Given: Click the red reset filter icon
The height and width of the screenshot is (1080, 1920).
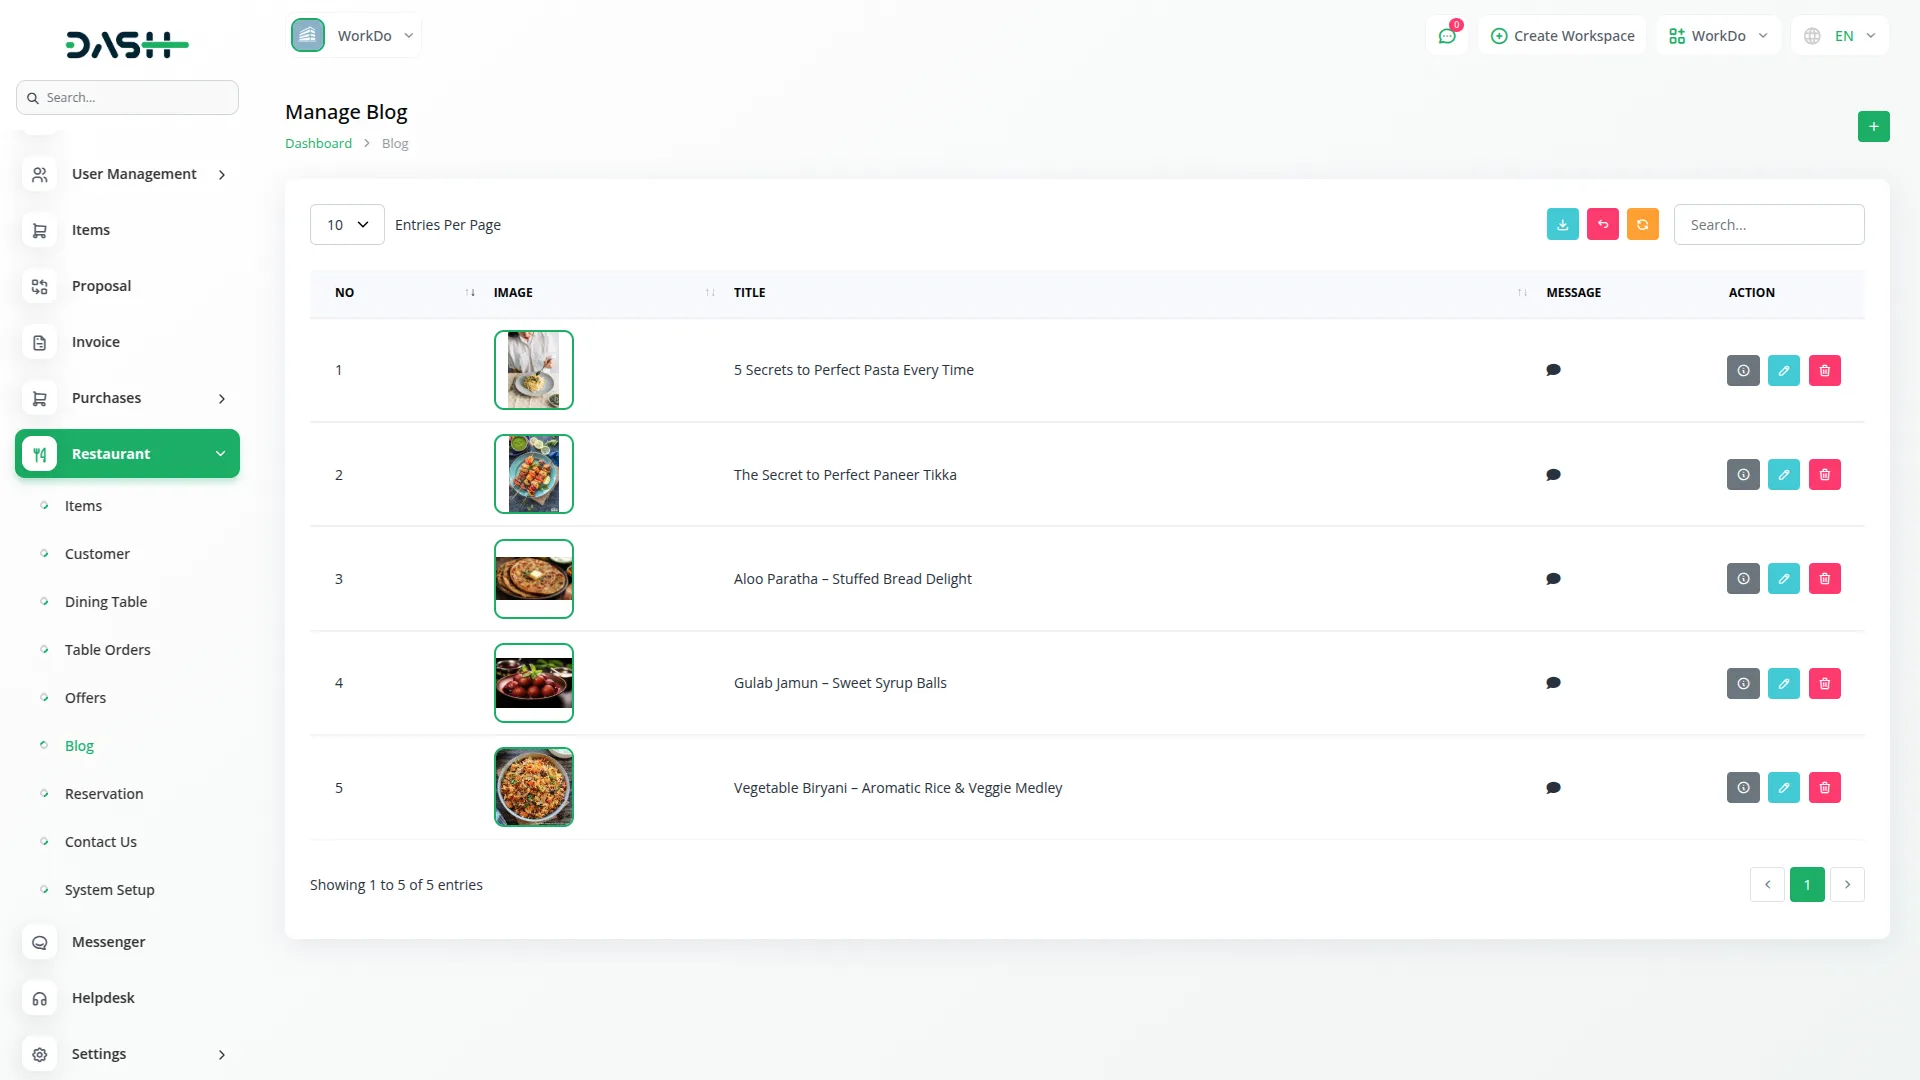Looking at the screenshot, I should click(1602, 224).
